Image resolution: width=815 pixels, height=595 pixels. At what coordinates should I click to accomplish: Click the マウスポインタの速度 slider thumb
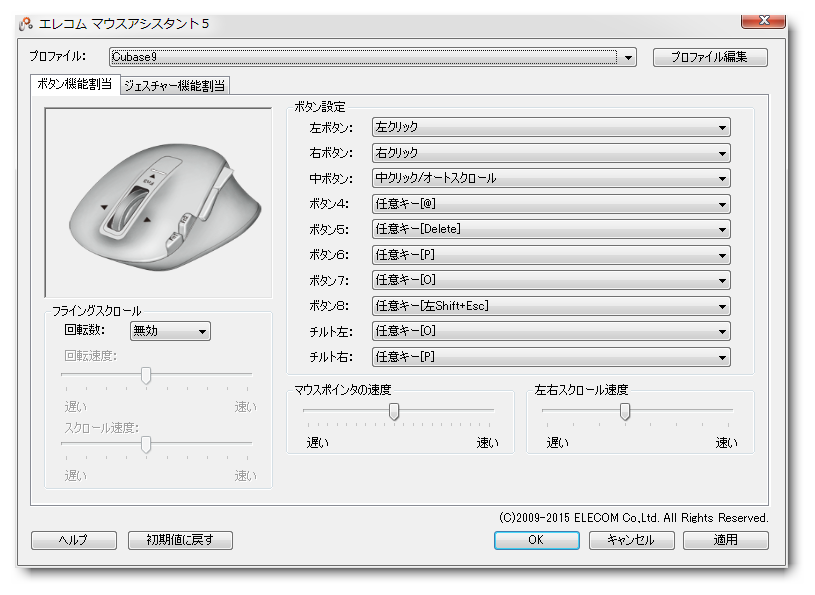pos(394,412)
